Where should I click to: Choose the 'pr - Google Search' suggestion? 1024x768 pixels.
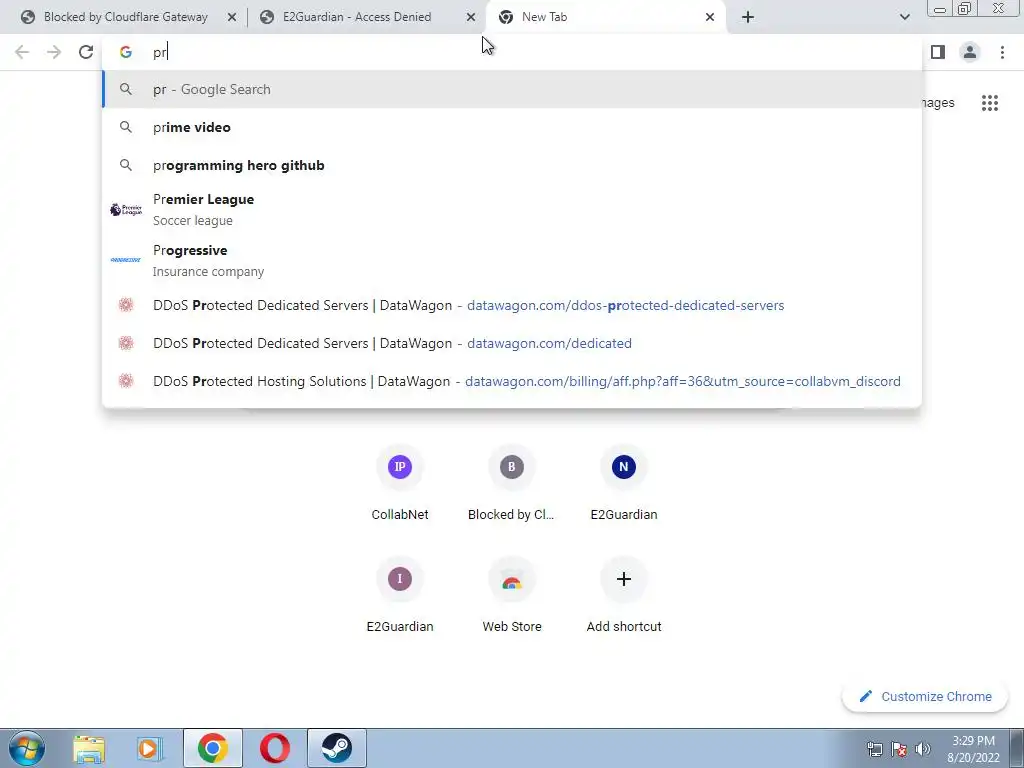point(512,89)
